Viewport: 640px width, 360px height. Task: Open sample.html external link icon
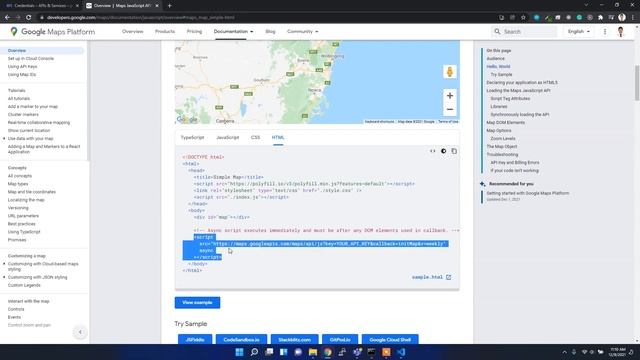point(448,277)
